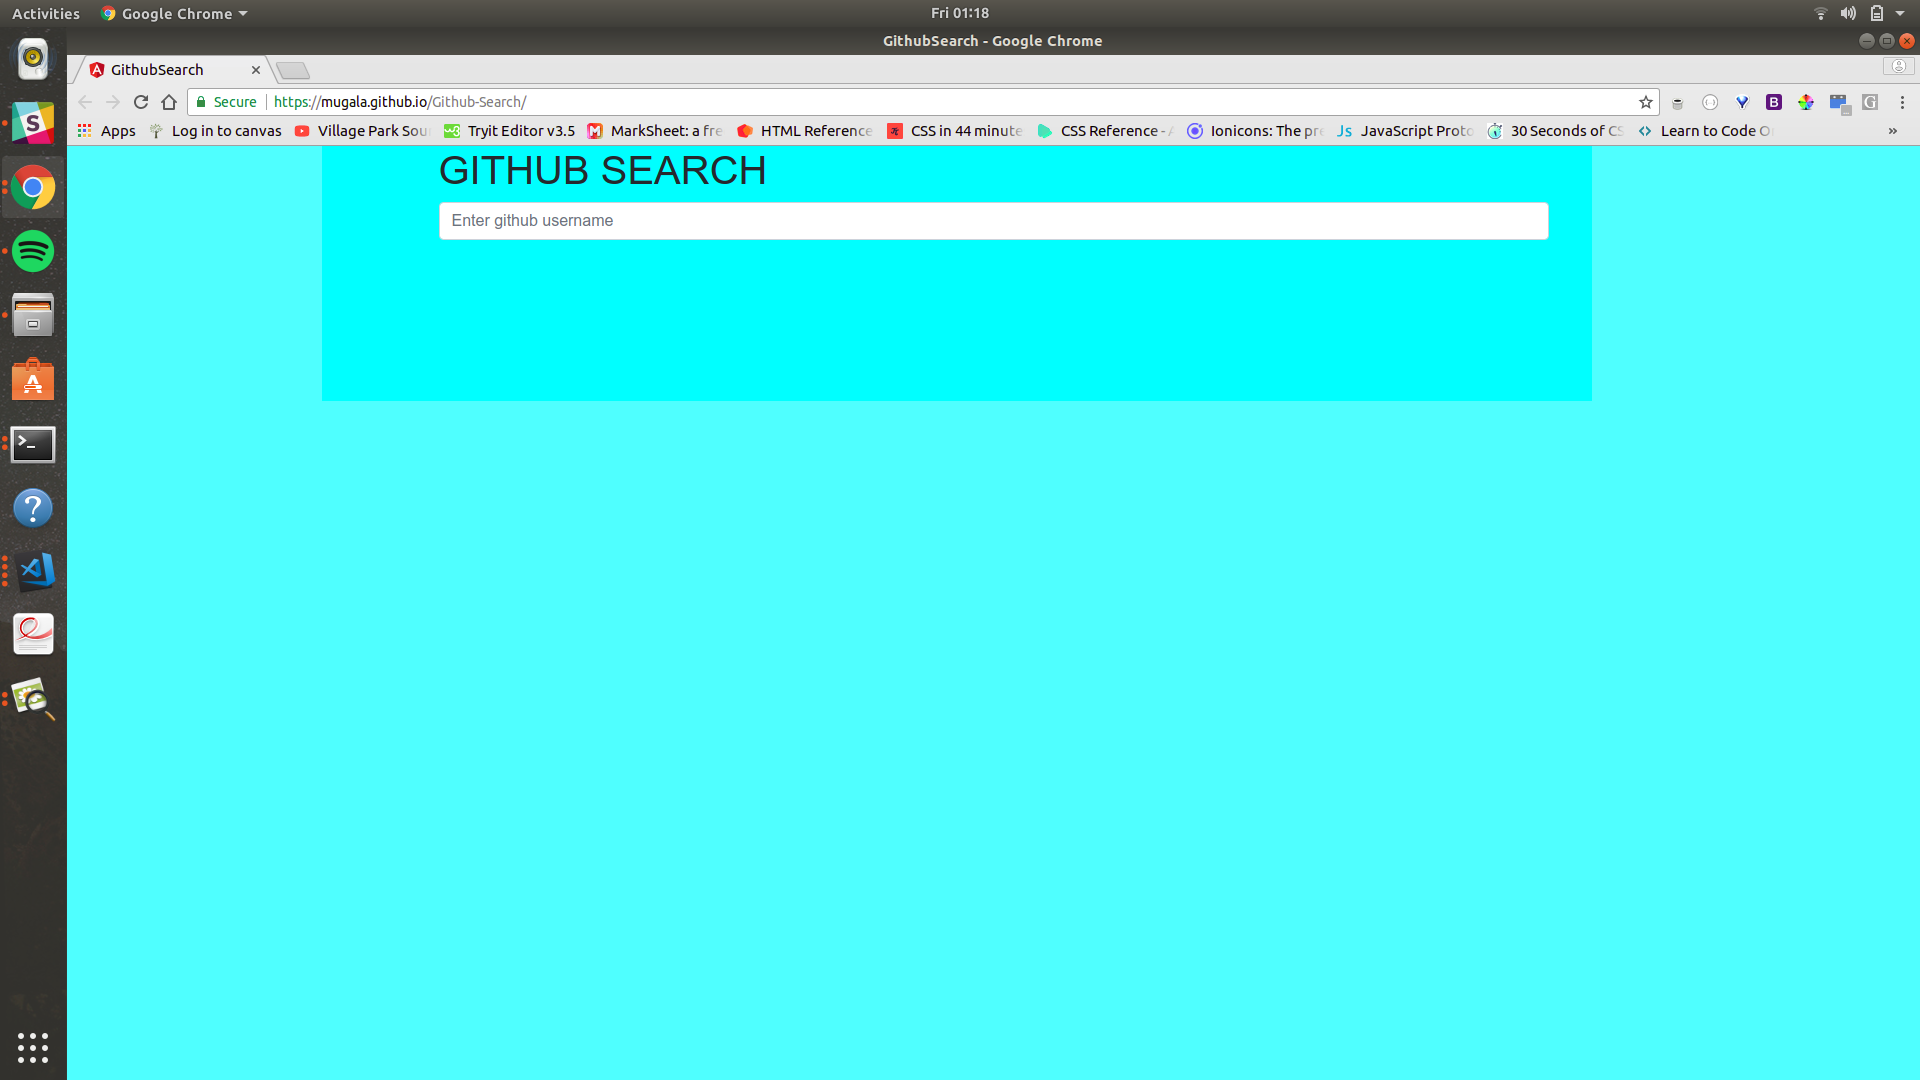Open the CSS in 44 minutes bookmark

tap(955, 131)
